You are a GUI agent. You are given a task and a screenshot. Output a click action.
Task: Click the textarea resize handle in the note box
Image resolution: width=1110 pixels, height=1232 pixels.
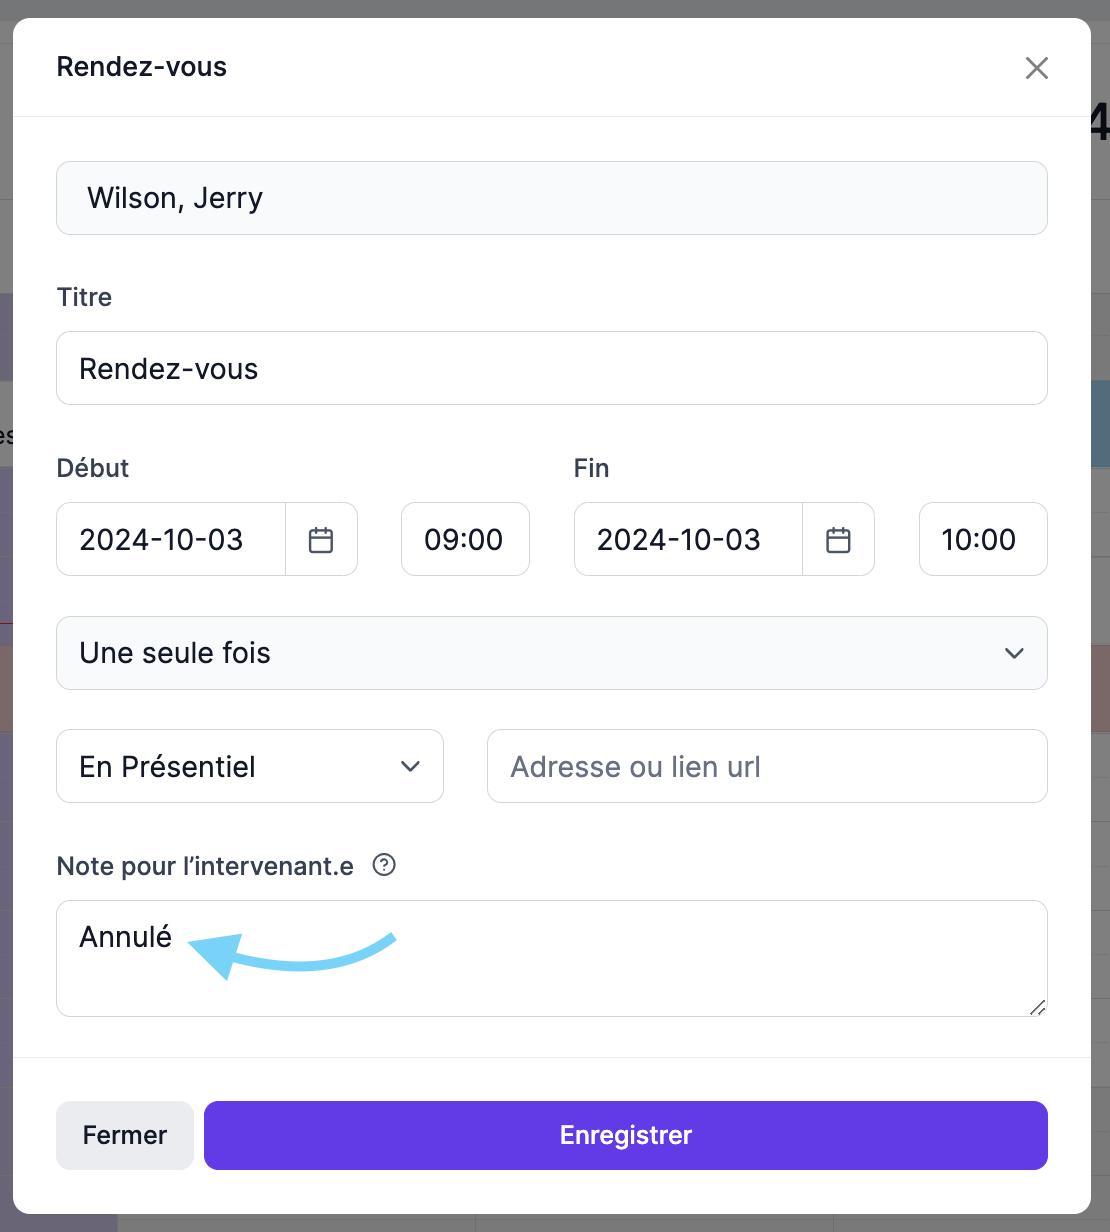pyautogui.click(x=1037, y=1007)
